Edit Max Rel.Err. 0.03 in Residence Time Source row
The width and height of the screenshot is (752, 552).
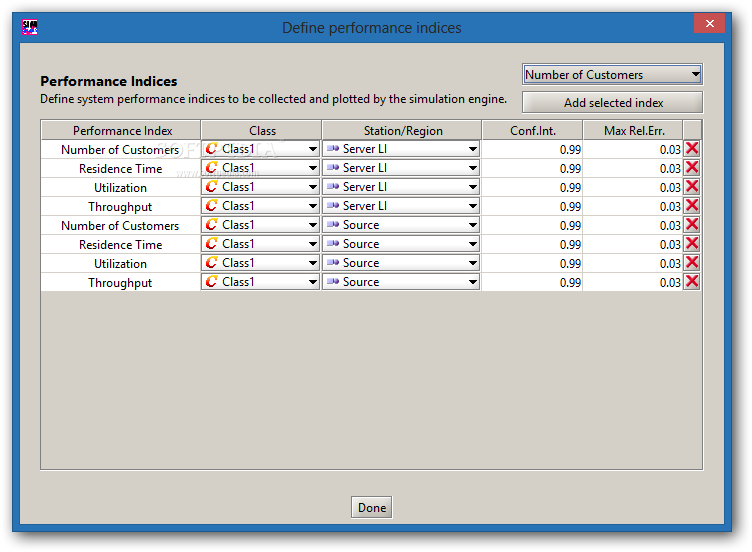point(633,244)
